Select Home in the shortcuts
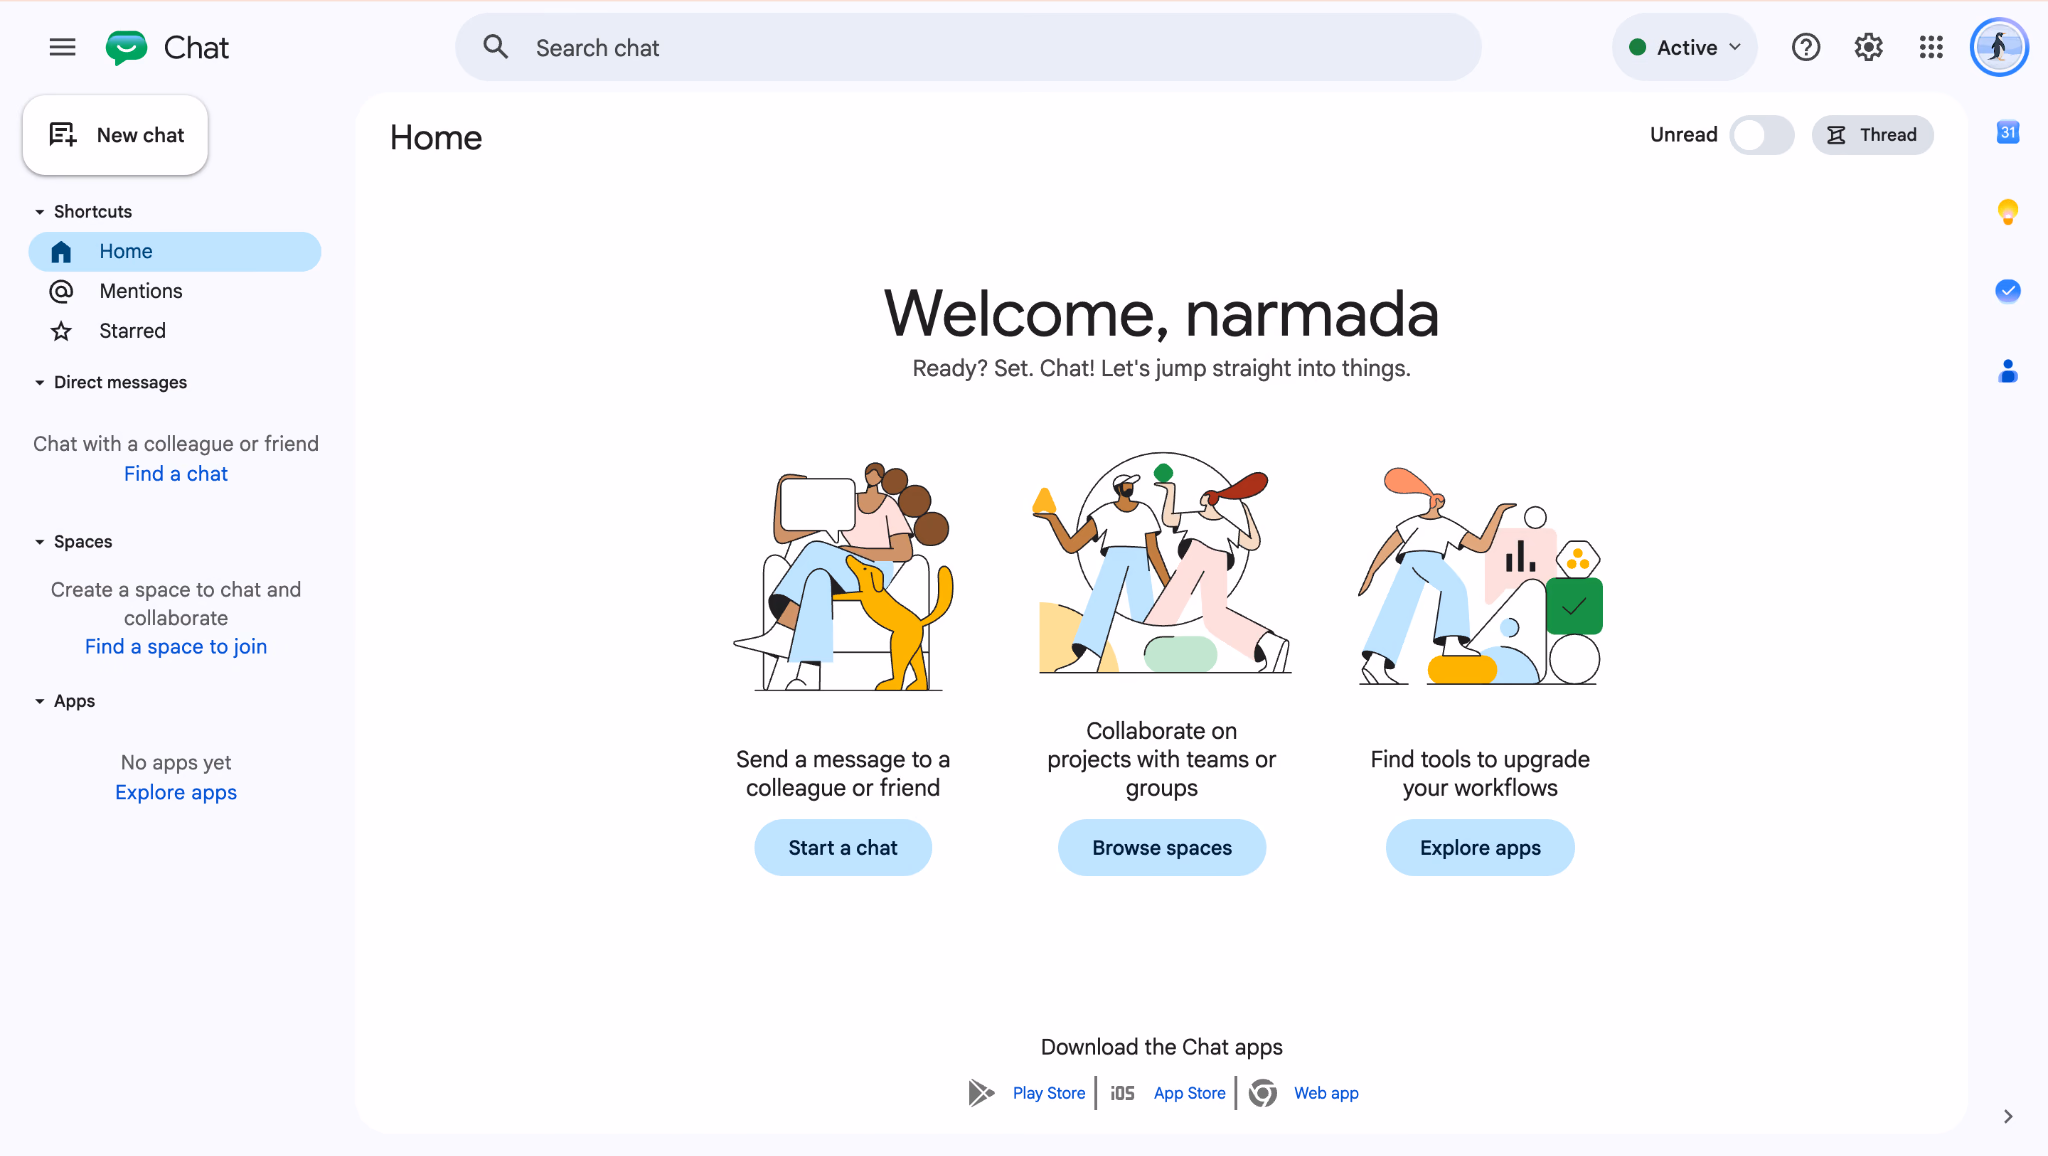Screen dimensions: 2048x1156 [175, 252]
